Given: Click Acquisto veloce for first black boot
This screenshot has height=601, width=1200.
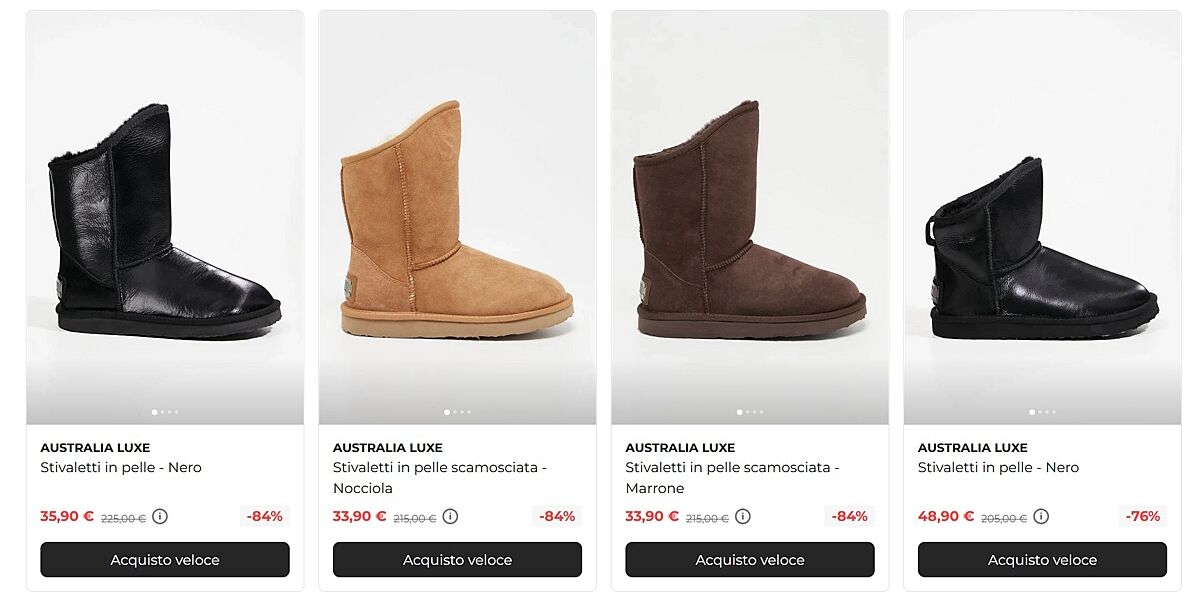Looking at the screenshot, I should 165,560.
